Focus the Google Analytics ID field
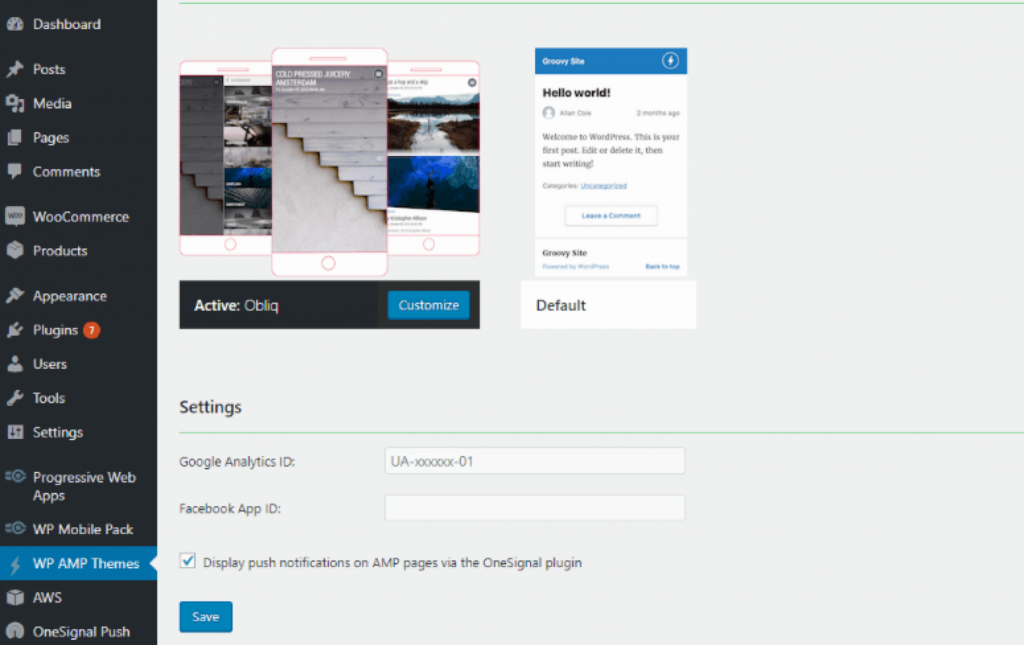 tap(535, 461)
